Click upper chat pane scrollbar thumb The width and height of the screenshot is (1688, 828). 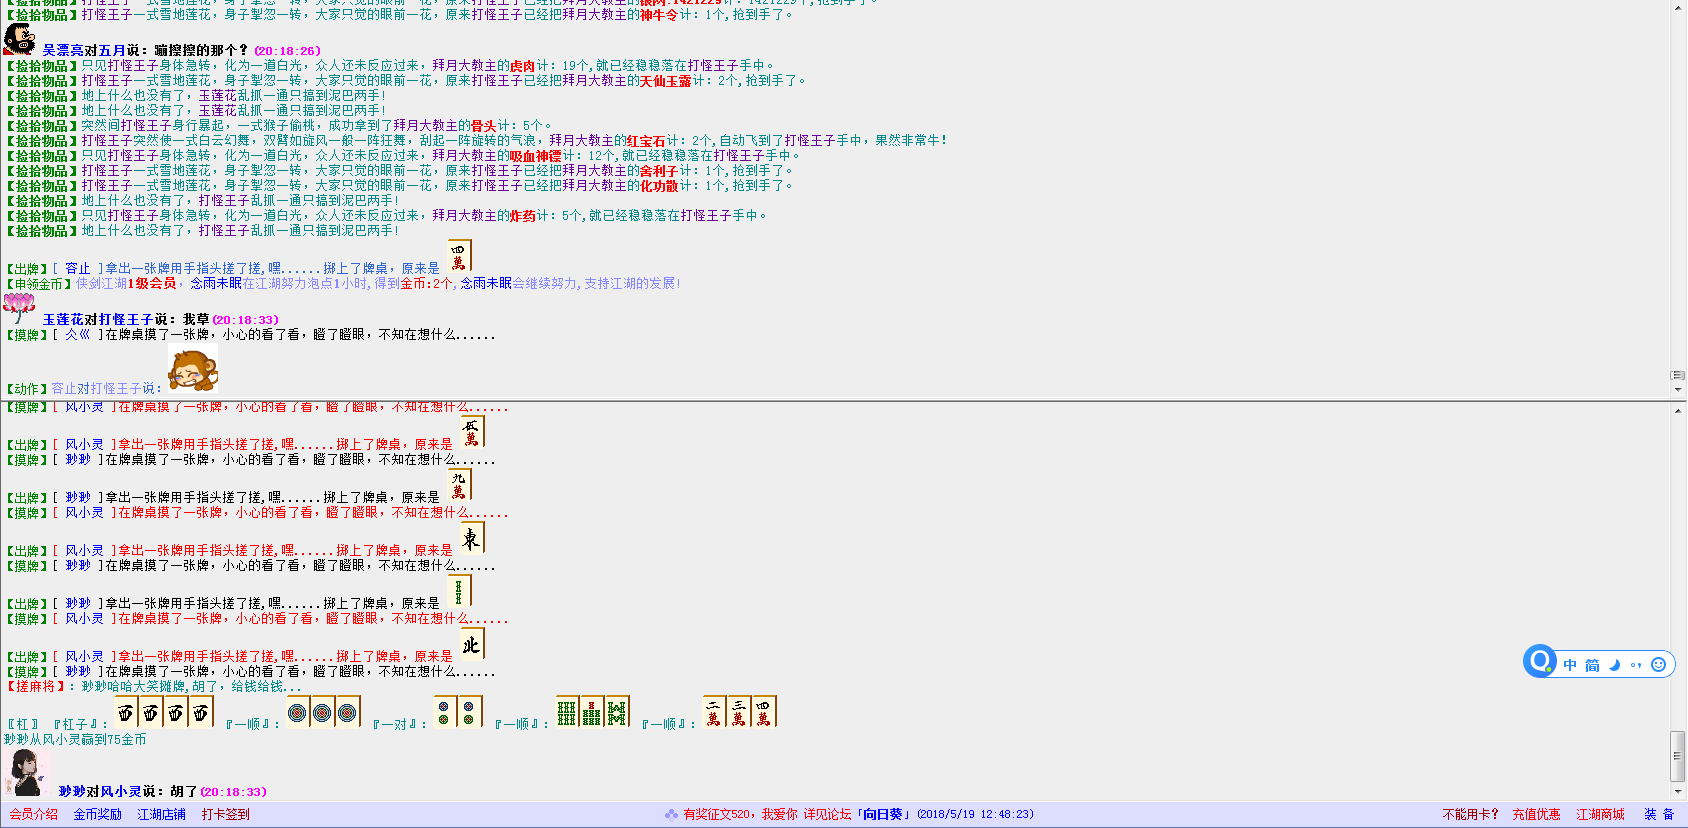coord(1678,375)
